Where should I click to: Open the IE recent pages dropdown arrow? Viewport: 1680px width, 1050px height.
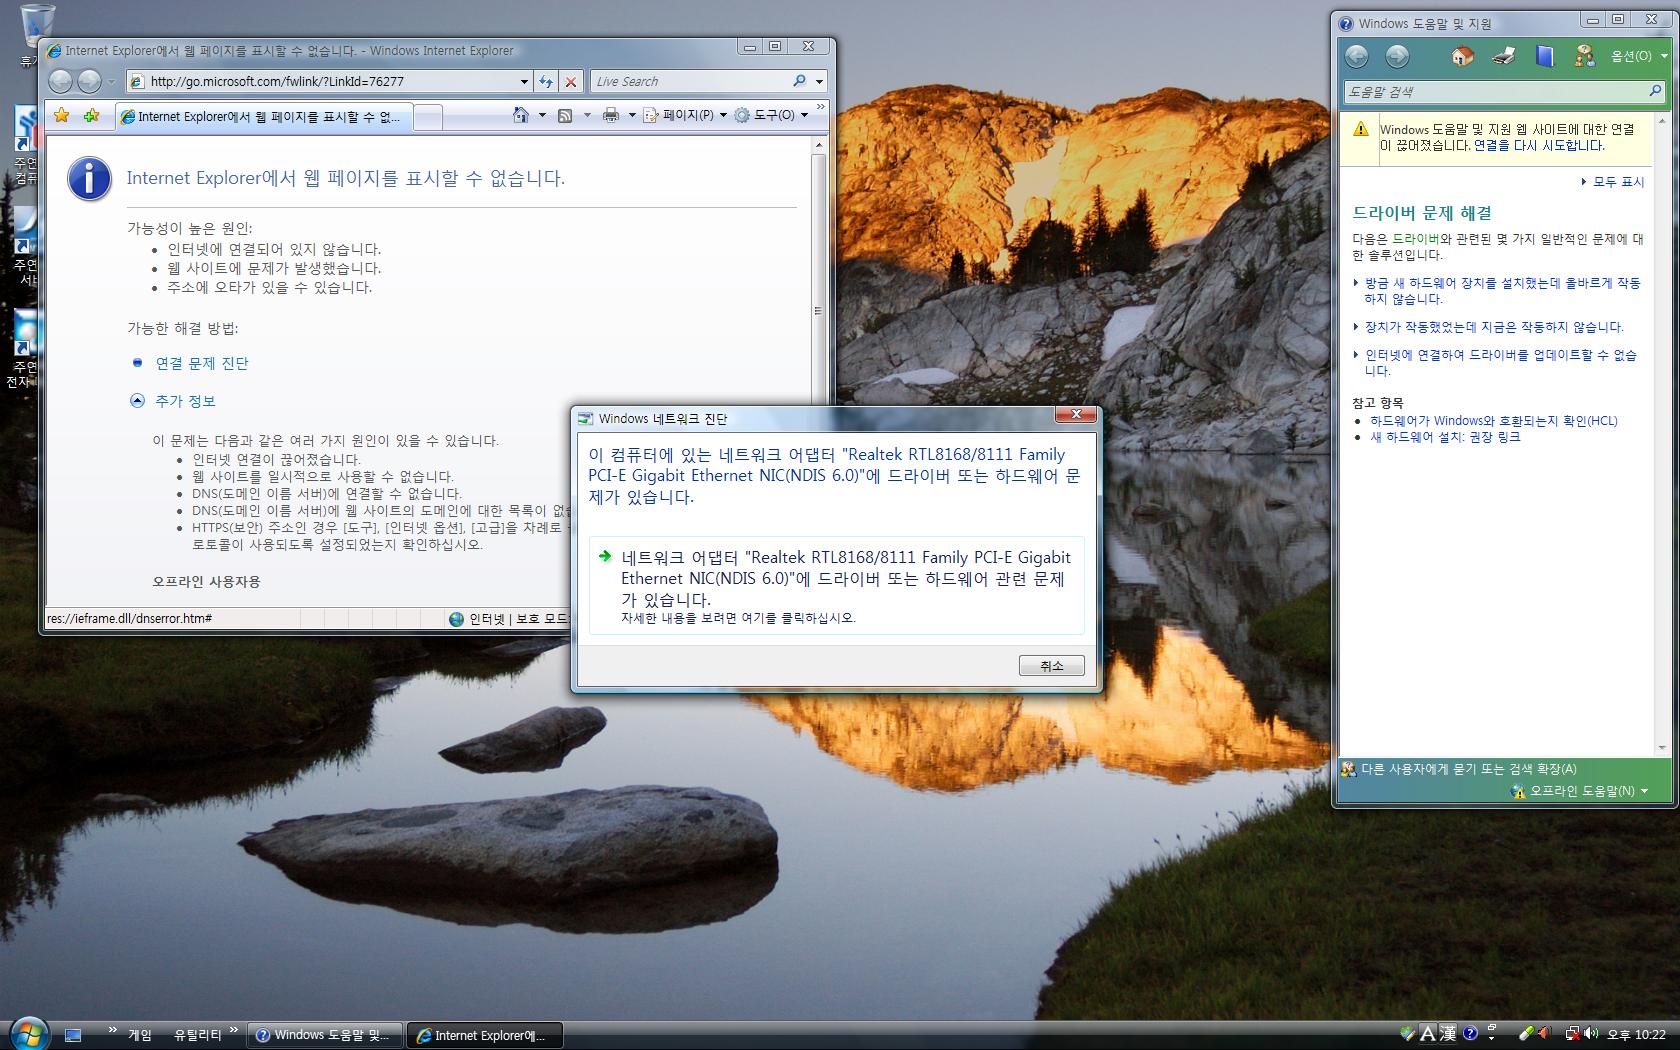(x=111, y=82)
